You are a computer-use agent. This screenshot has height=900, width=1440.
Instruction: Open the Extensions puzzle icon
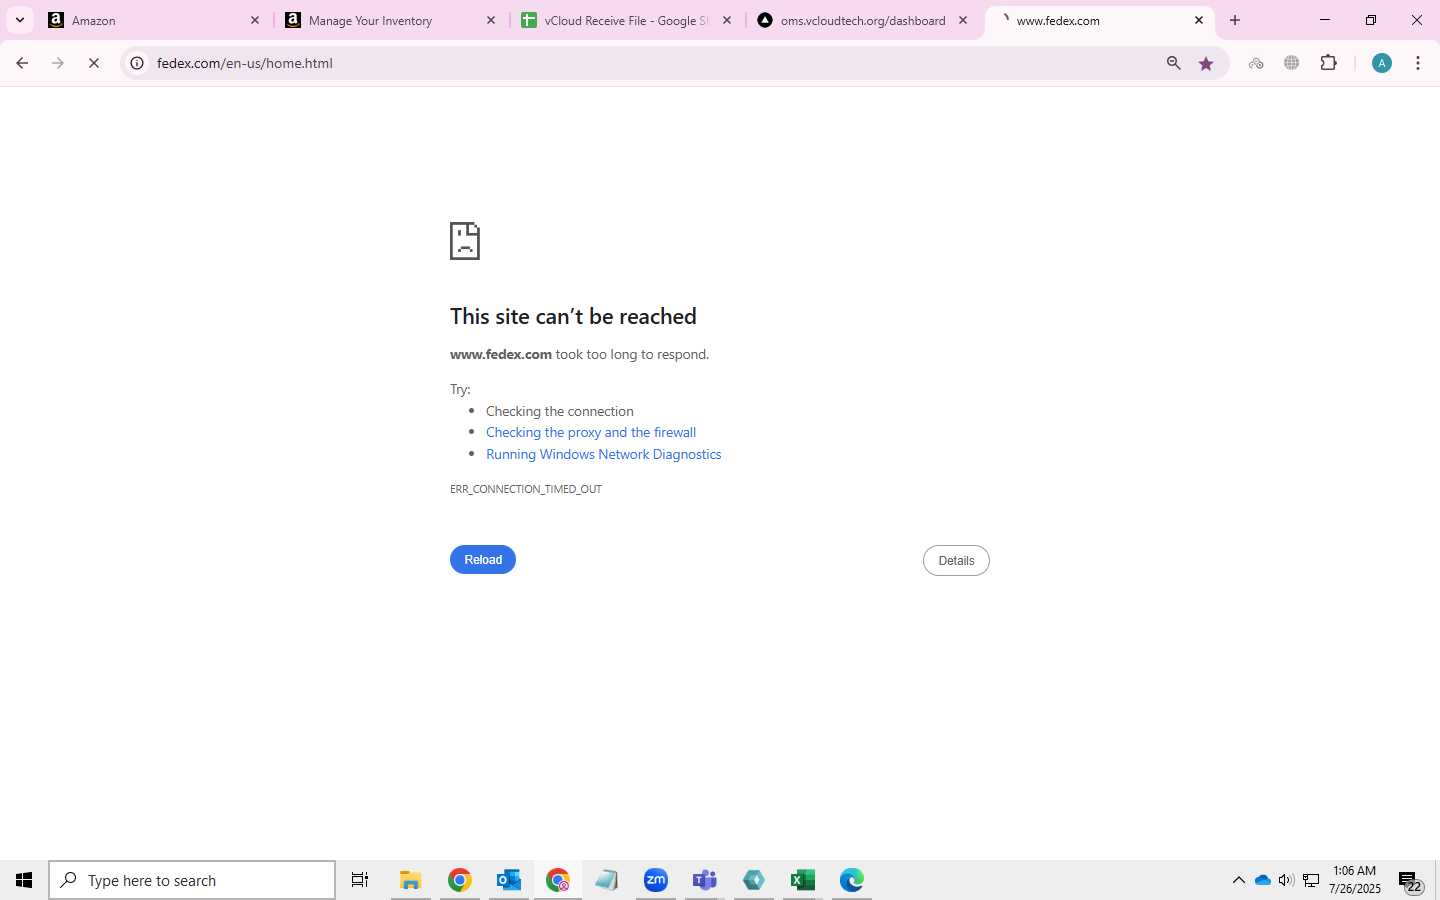pyautogui.click(x=1328, y=63)
